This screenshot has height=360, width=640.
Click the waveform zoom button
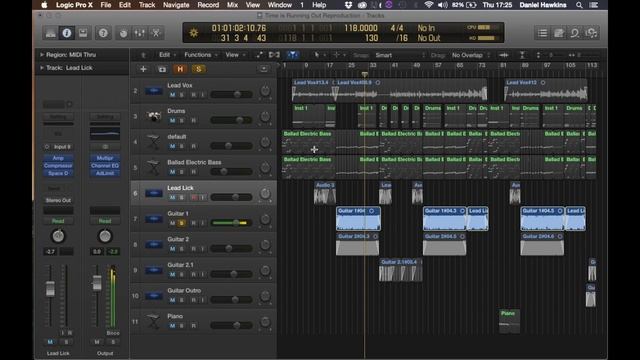tap(504, 55)
